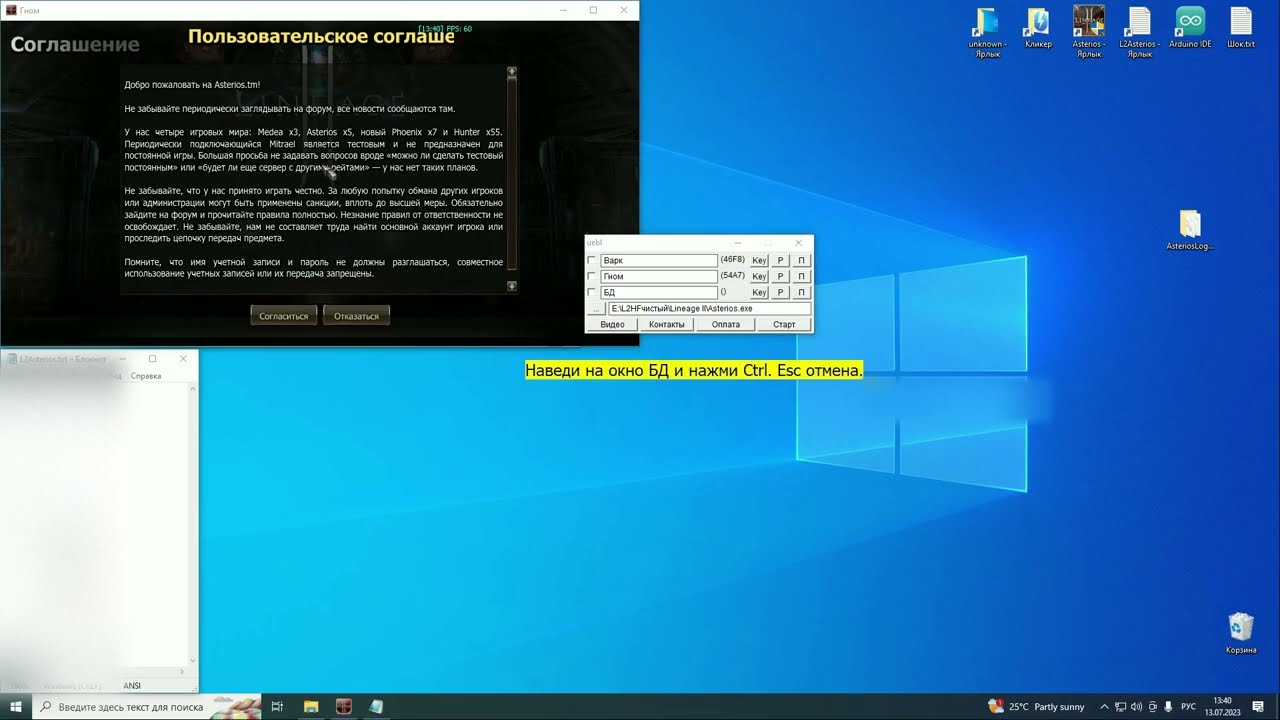Click the П button in the Гном row

801,276
